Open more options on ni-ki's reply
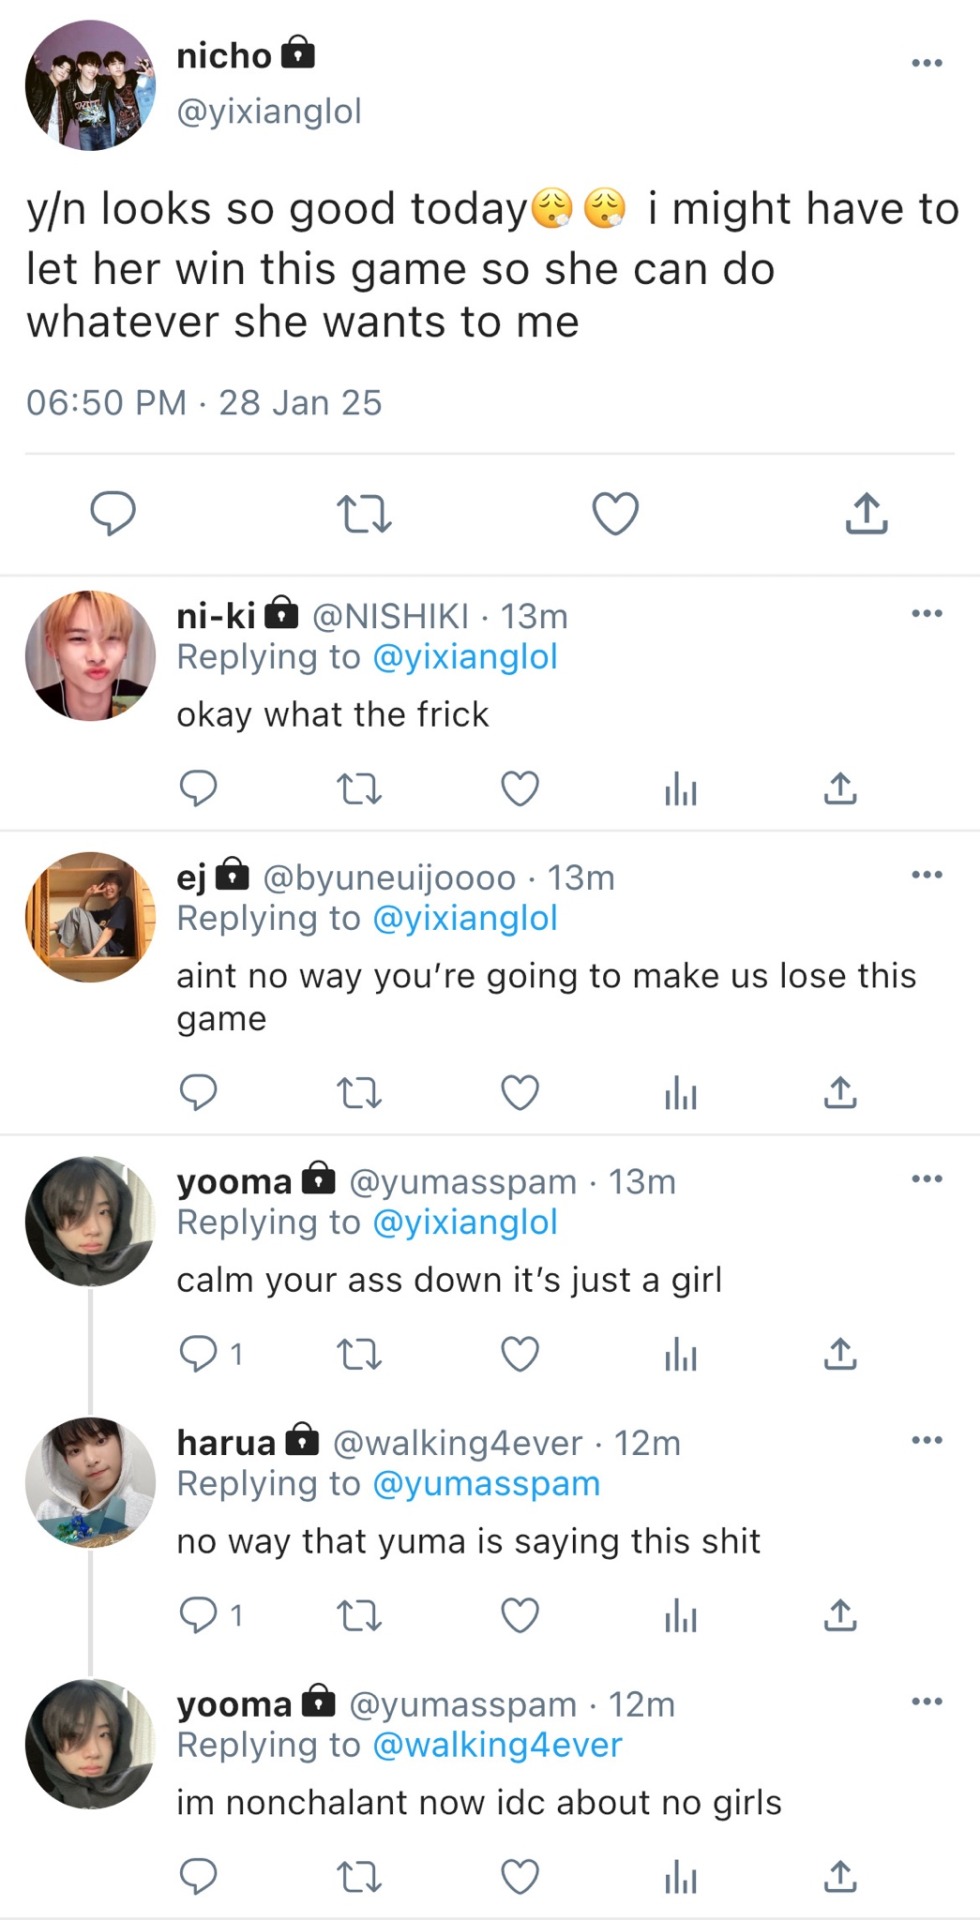 coord(927,613)
